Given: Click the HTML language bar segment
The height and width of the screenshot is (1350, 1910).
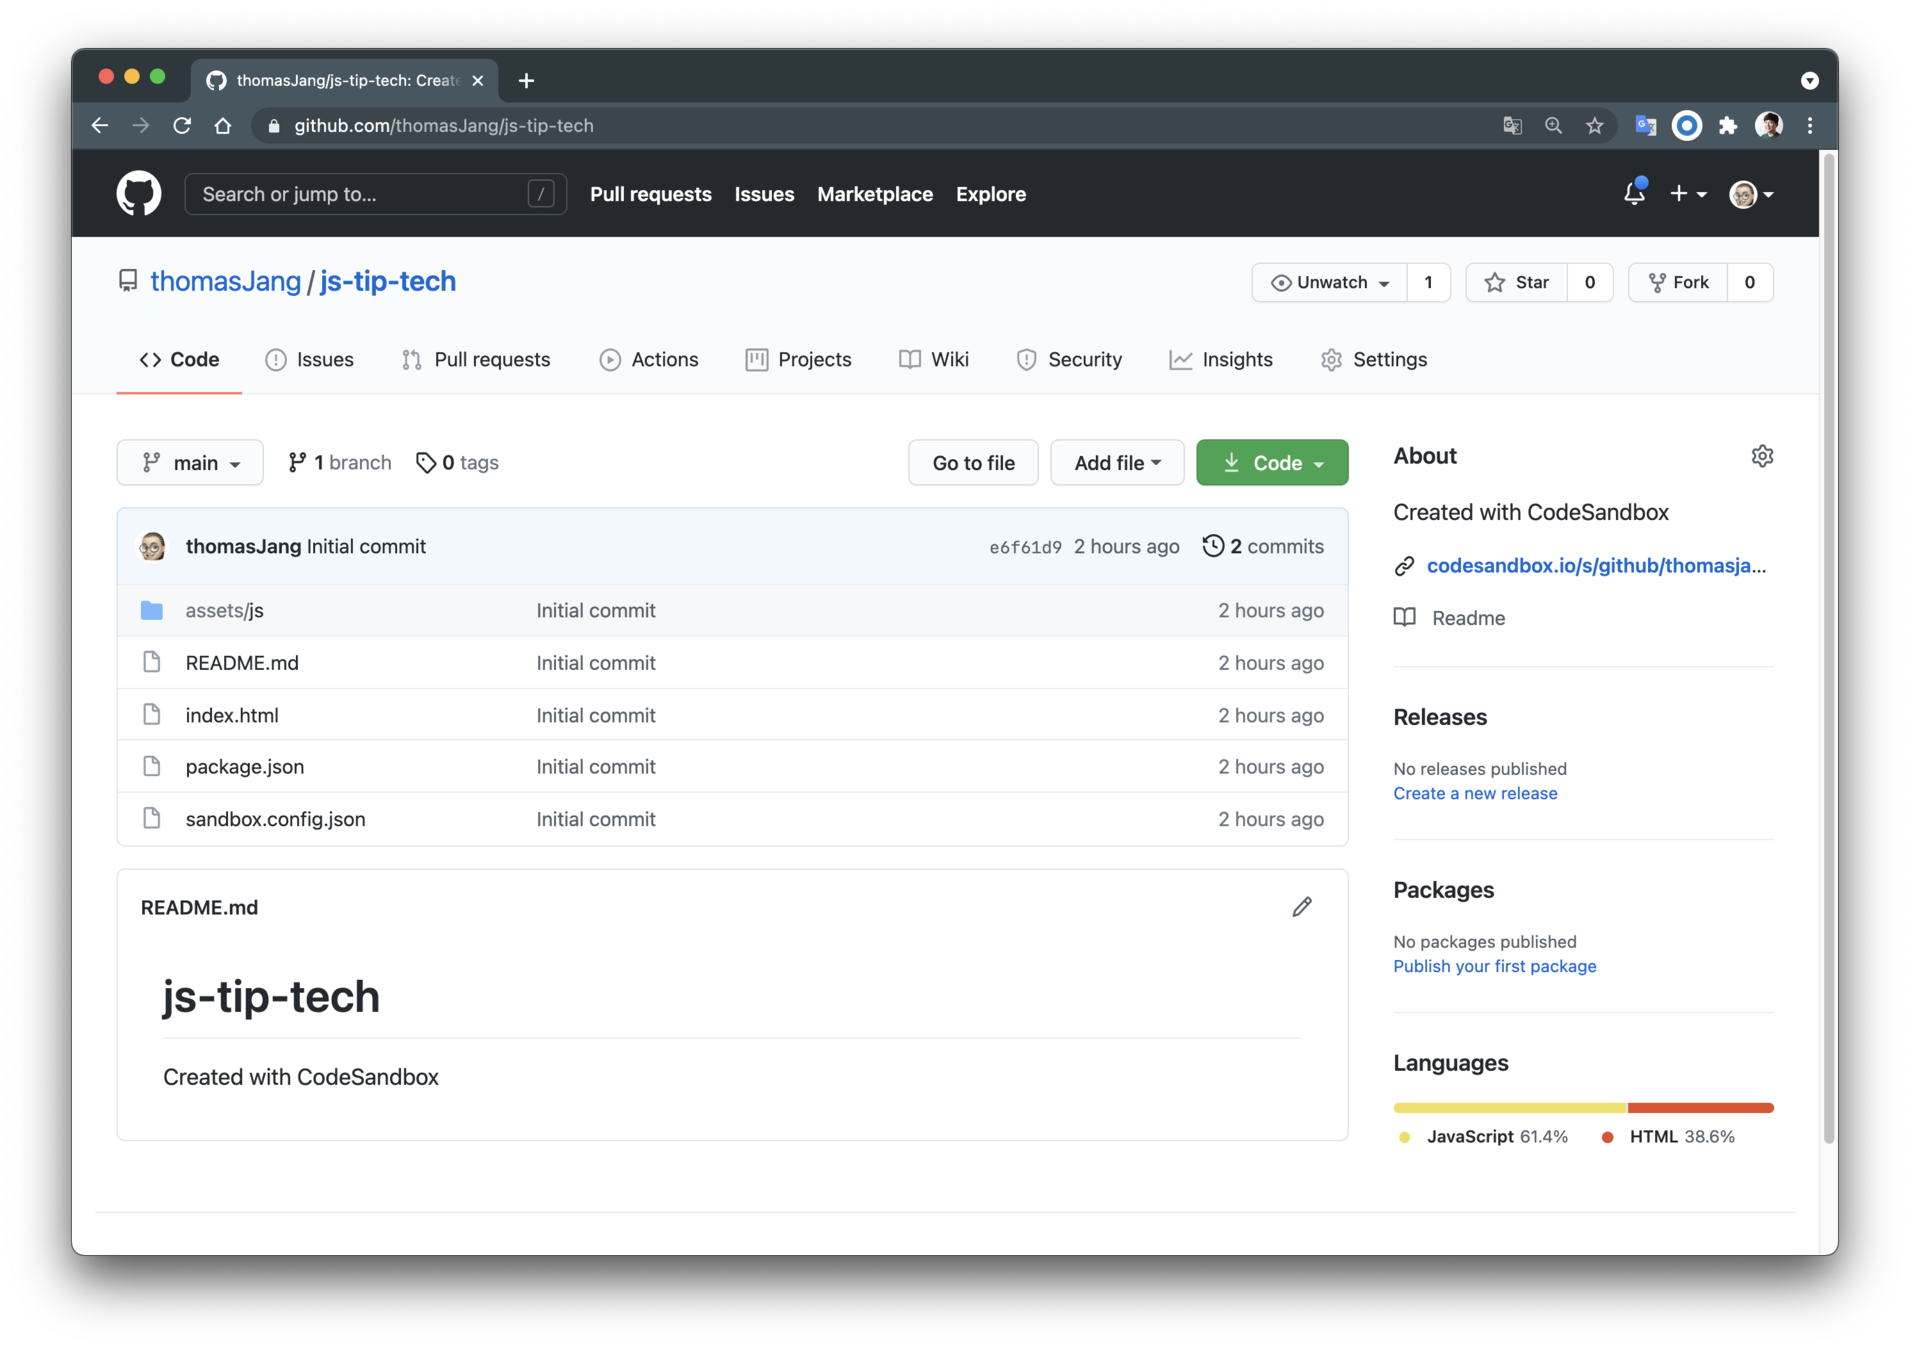Looking at the screenshot, I should (x=1700, y=1108).
